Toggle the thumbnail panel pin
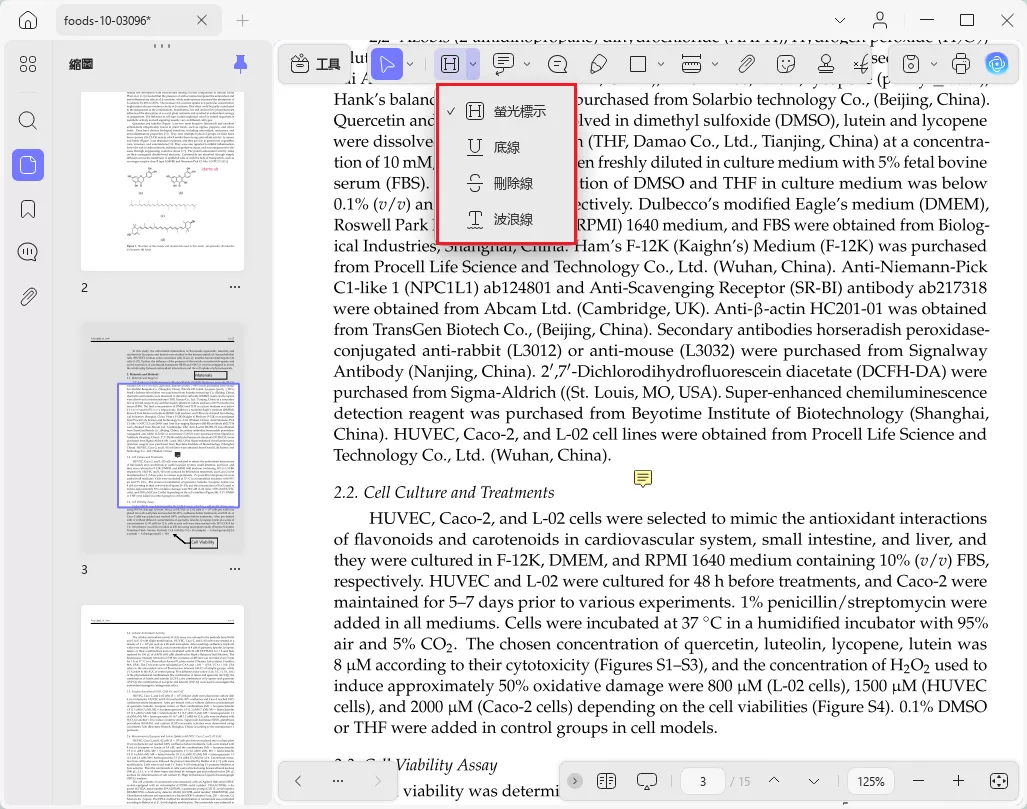The image size is (1027, 809). coord(240,64)
